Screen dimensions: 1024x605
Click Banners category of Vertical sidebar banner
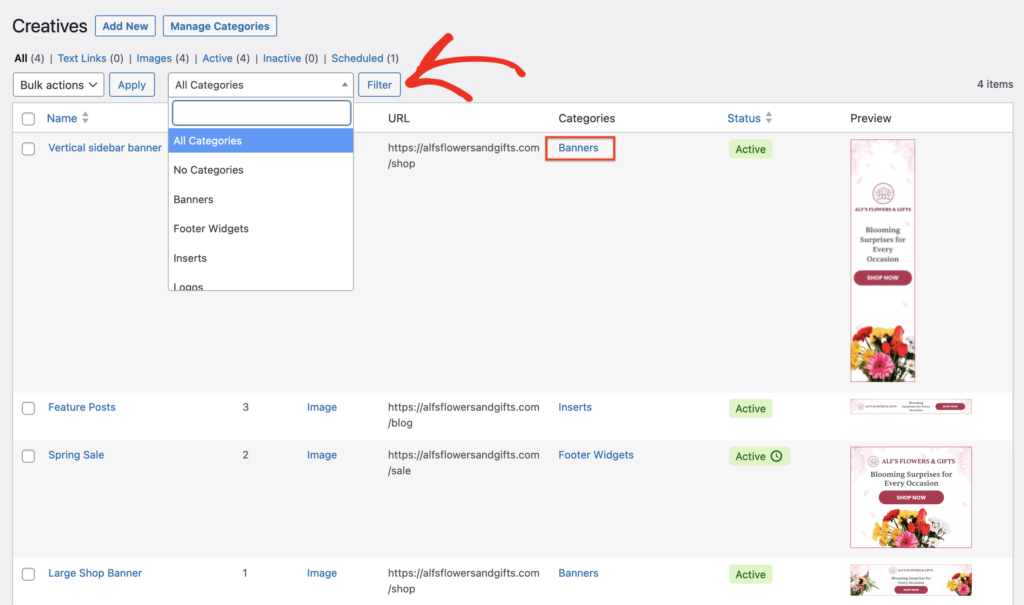pos(578,148)
